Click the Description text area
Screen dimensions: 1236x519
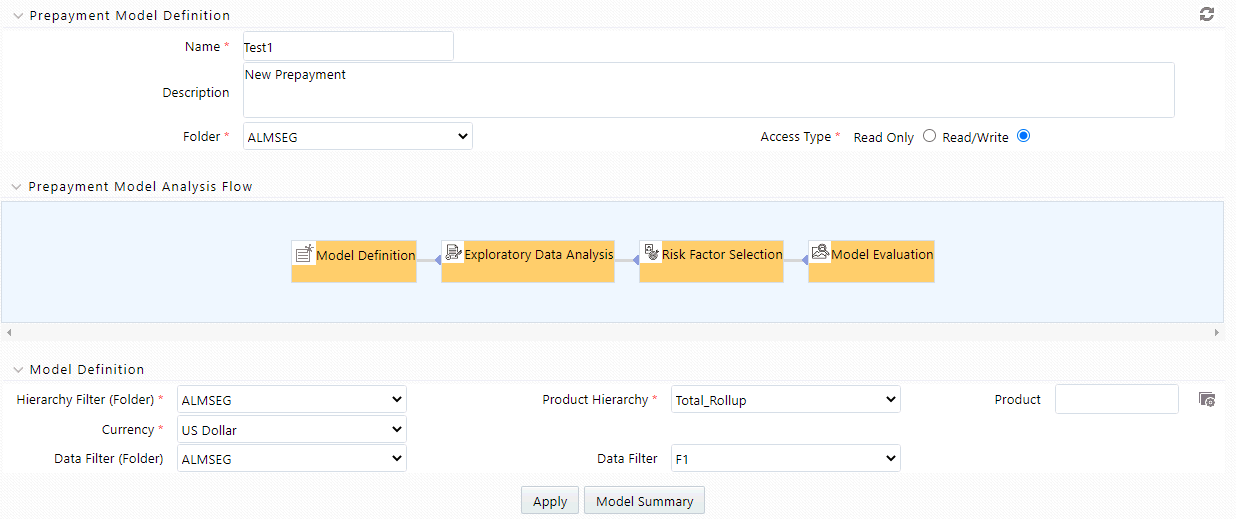[707, 90]
